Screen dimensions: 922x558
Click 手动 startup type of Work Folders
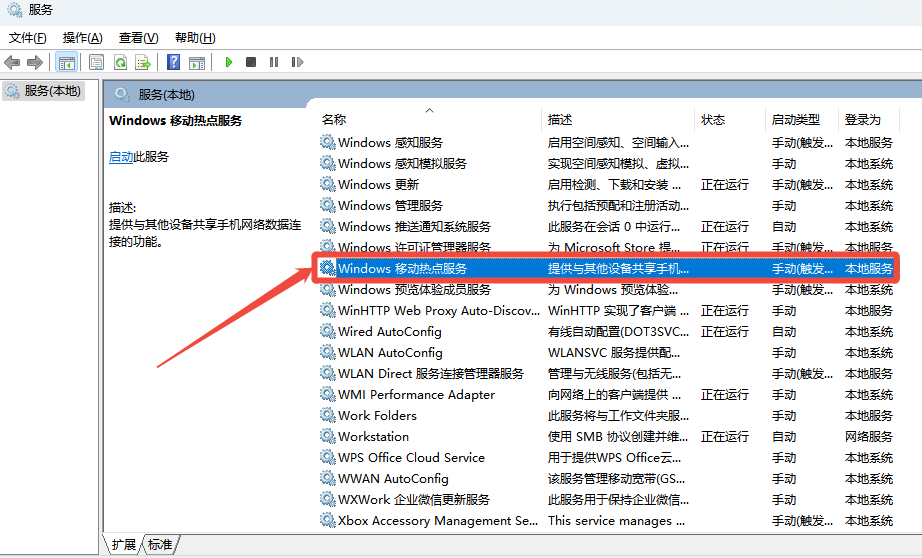[784, 416]
